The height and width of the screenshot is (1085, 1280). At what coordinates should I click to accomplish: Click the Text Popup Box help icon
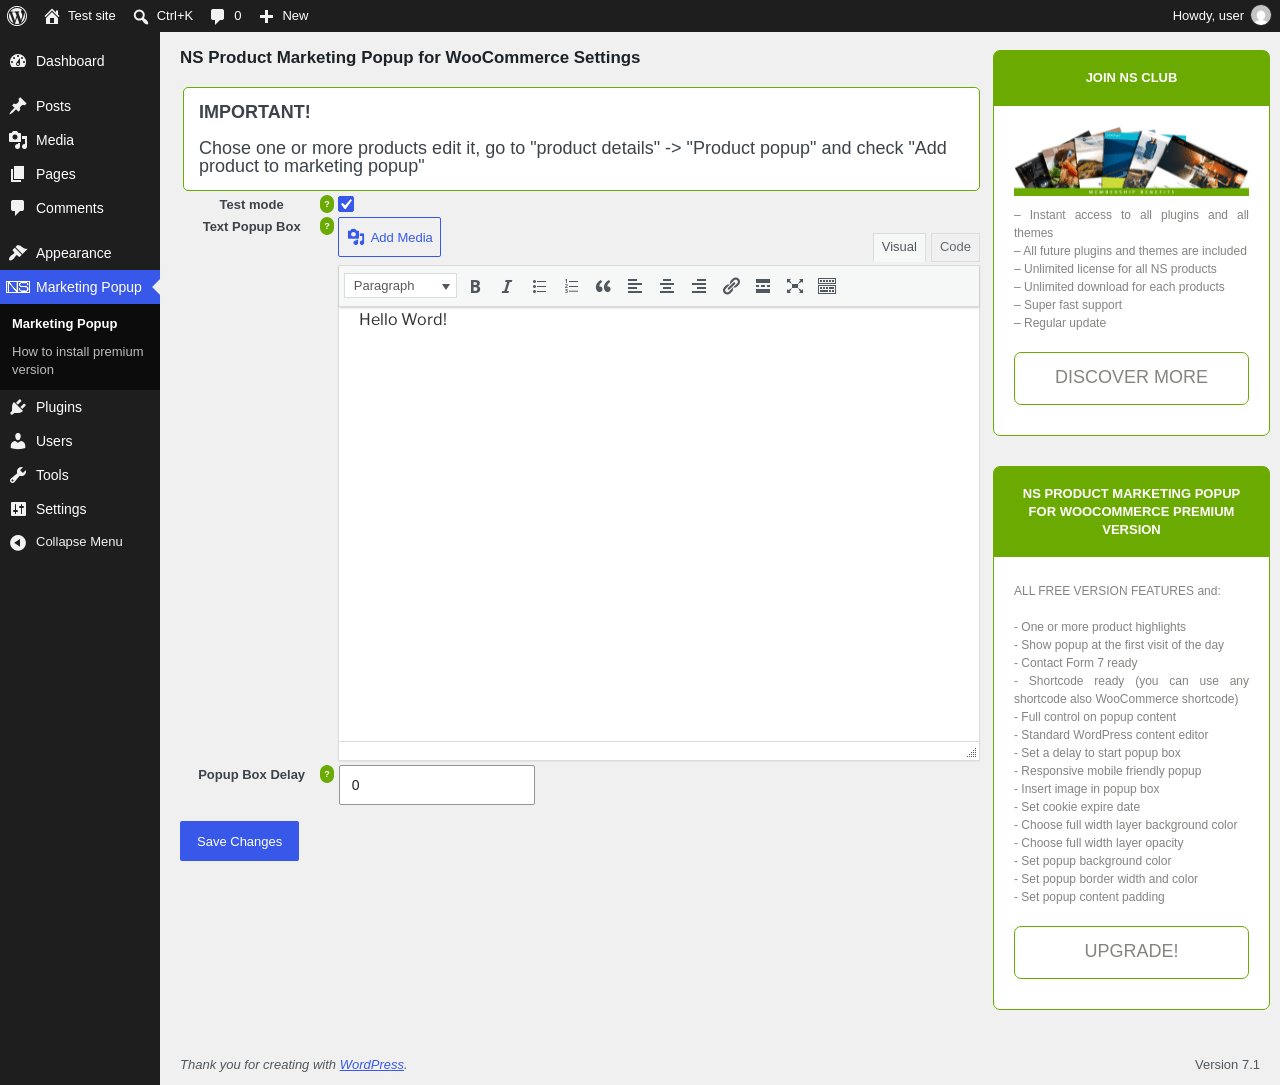[x=326, y=226]
